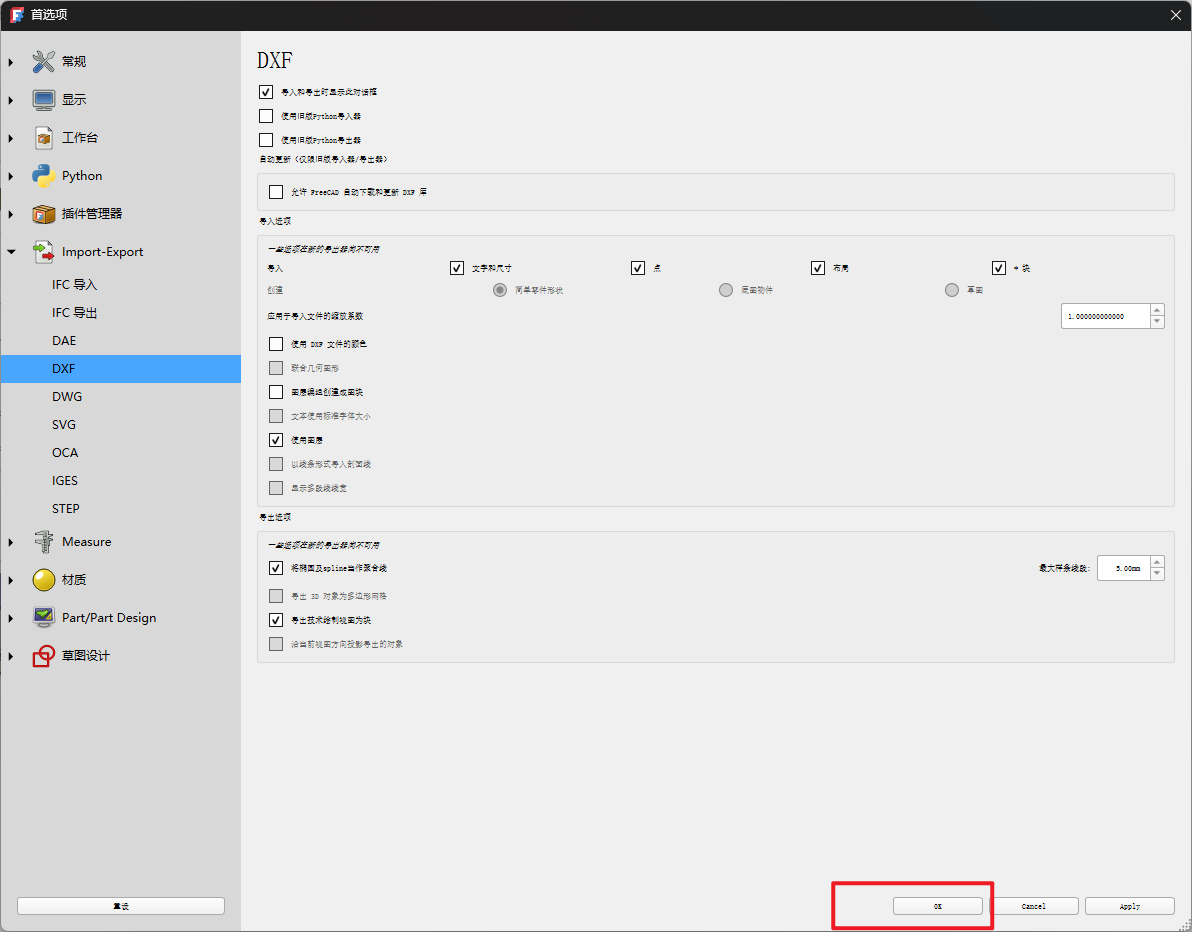Select the 显示 (Display) monitor icon
This screenshot has height=932, width=1192.
click(x=43, y=100)
